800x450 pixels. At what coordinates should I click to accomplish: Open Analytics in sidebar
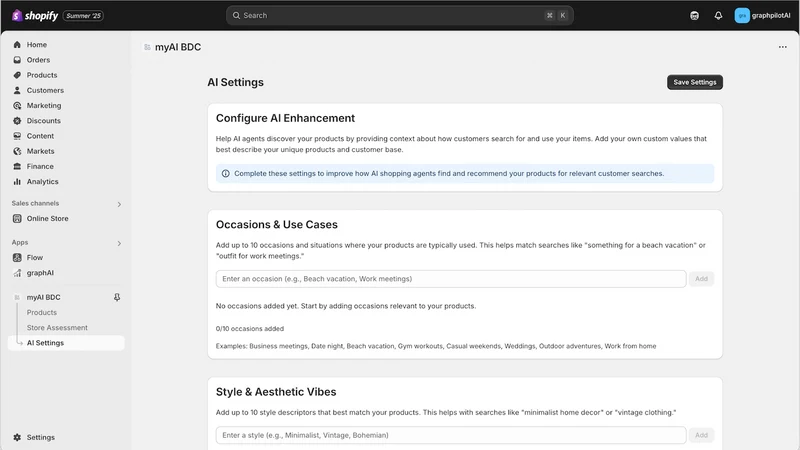[x=43, y=182]
